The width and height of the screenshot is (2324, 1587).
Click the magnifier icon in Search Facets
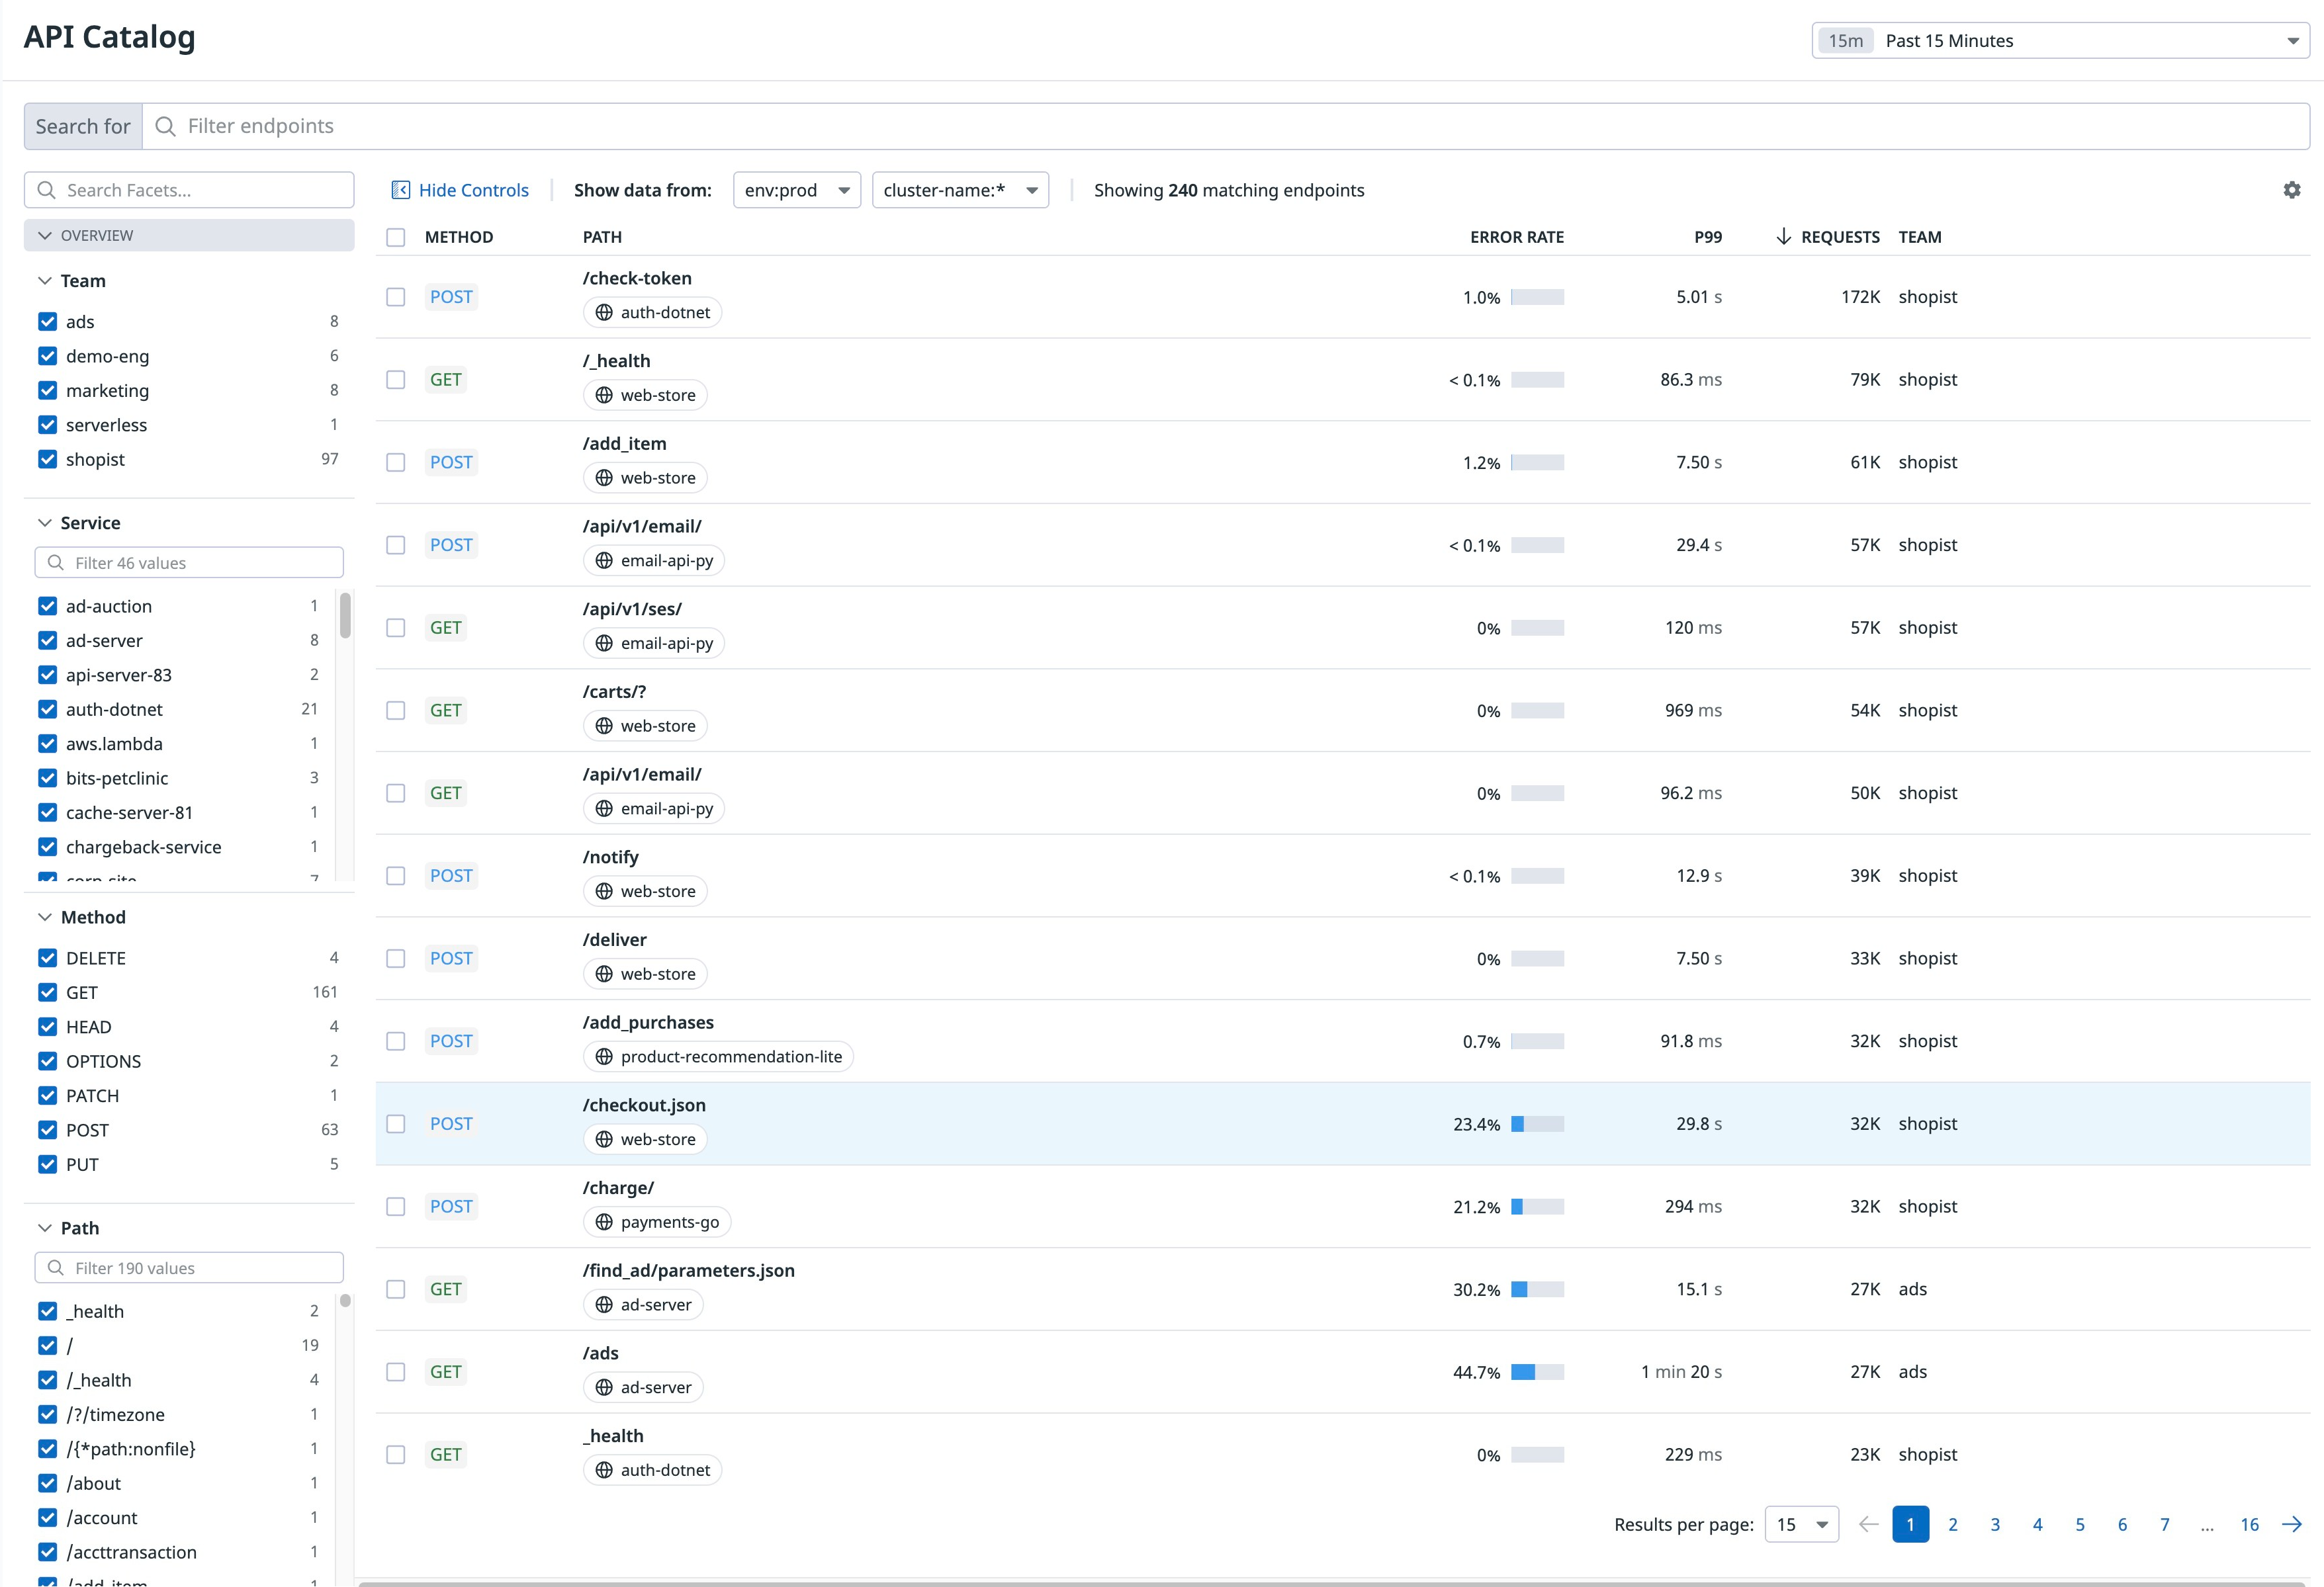[x=47, y=189]
